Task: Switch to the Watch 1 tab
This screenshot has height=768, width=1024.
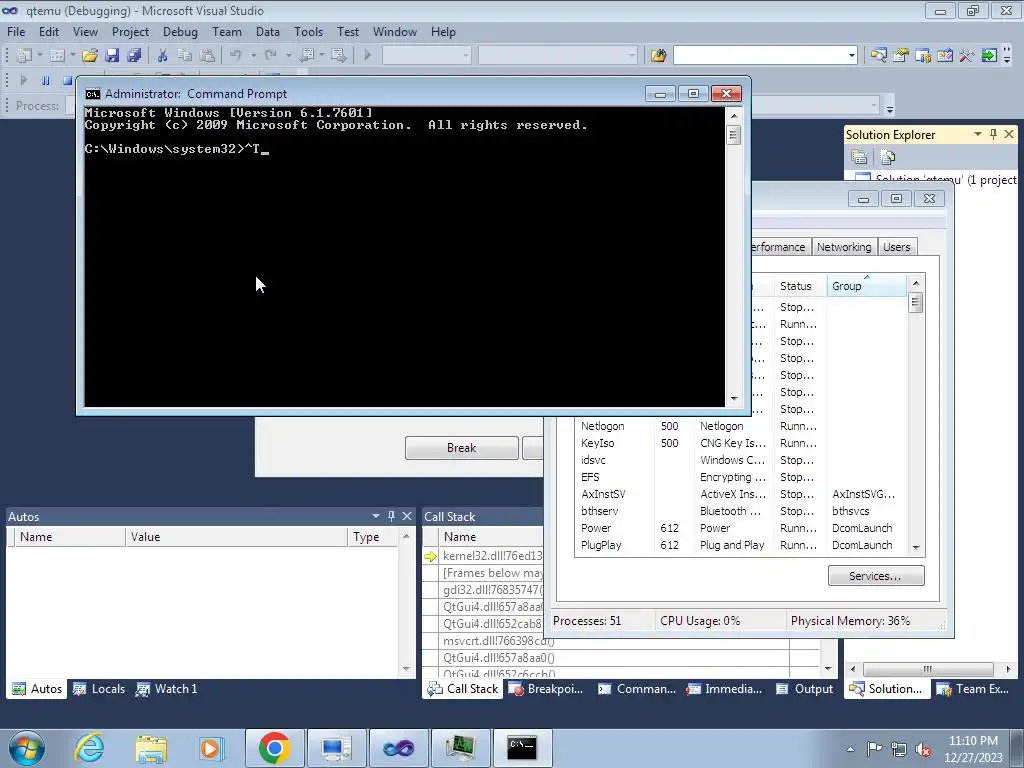Action: tap(167, 689)
